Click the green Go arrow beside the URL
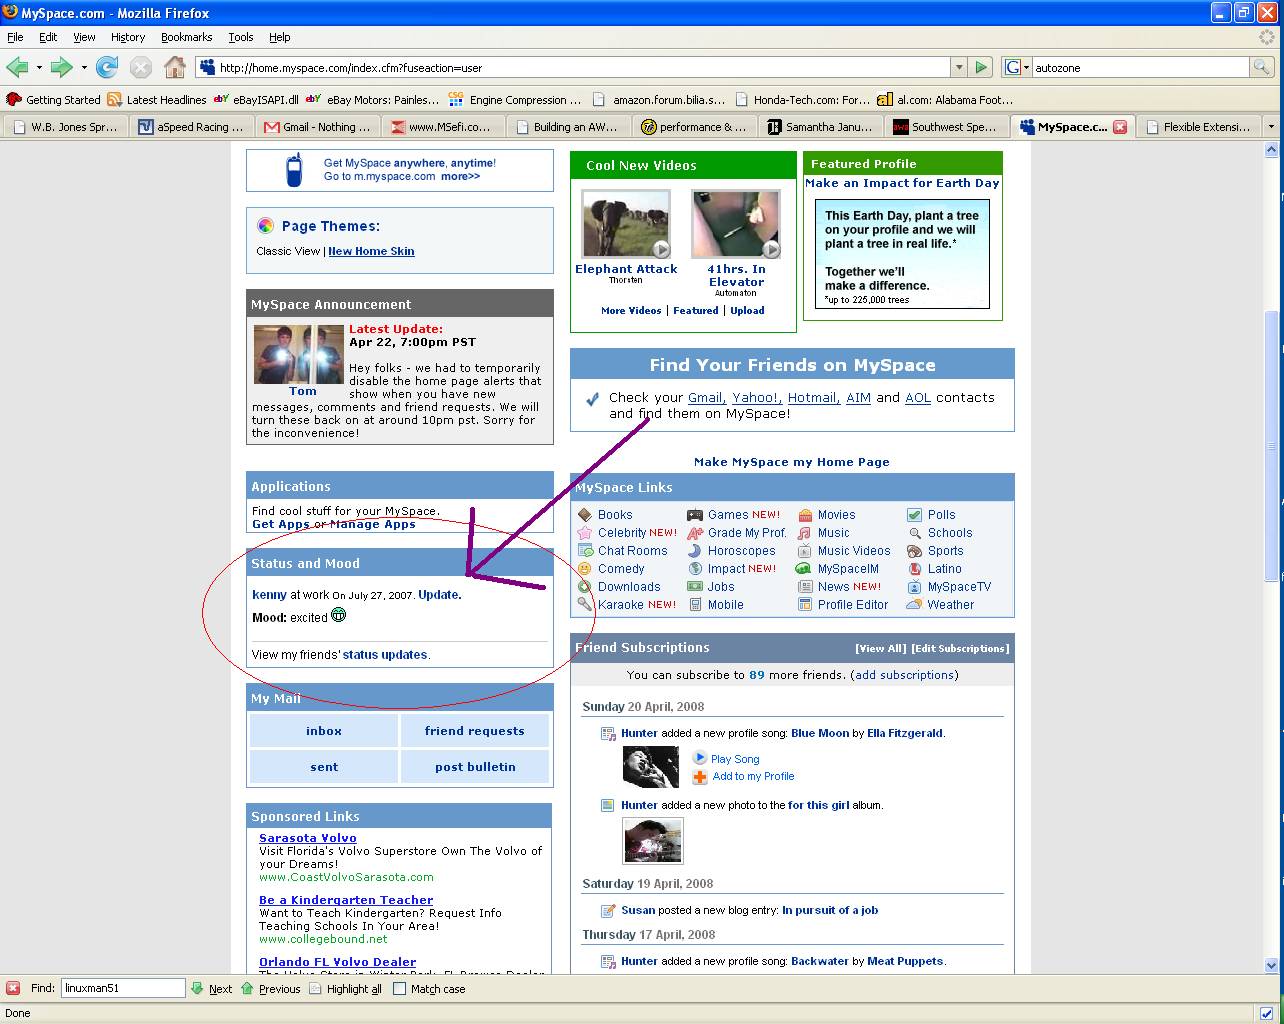The image size is (1284, 1024). coord(982,67)
